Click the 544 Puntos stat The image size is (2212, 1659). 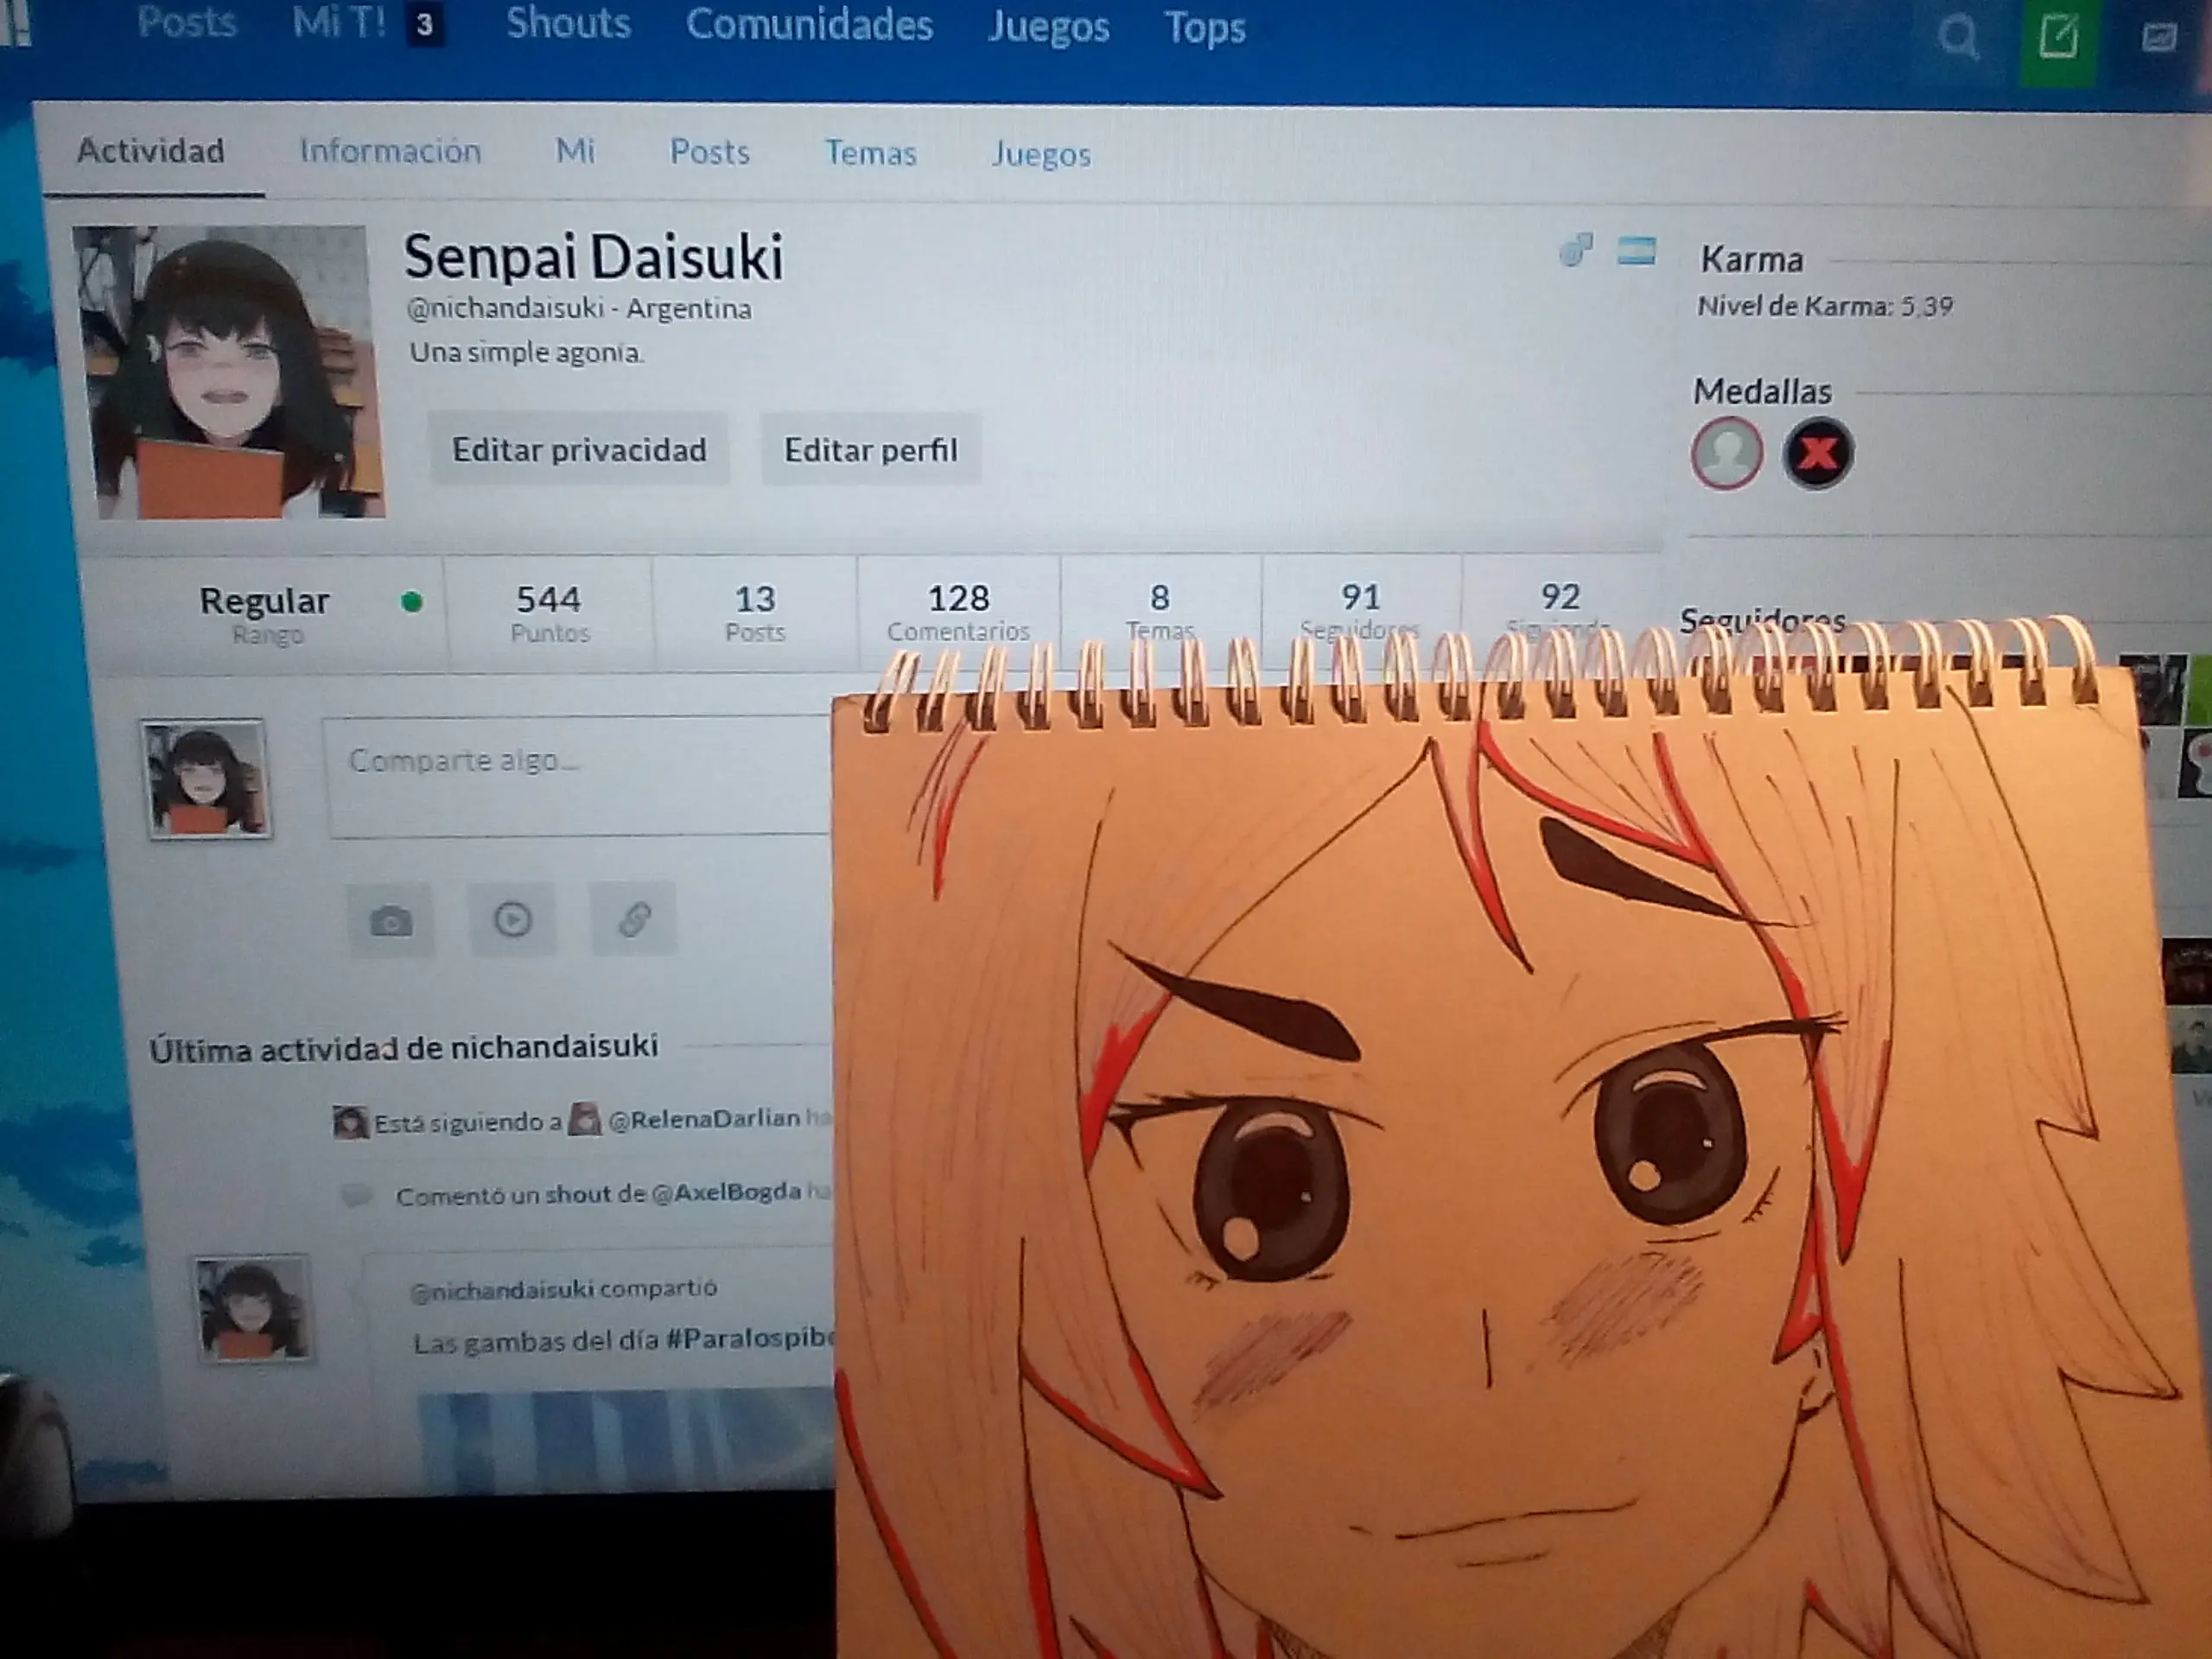pyautogui.click(x=549, y=613)
